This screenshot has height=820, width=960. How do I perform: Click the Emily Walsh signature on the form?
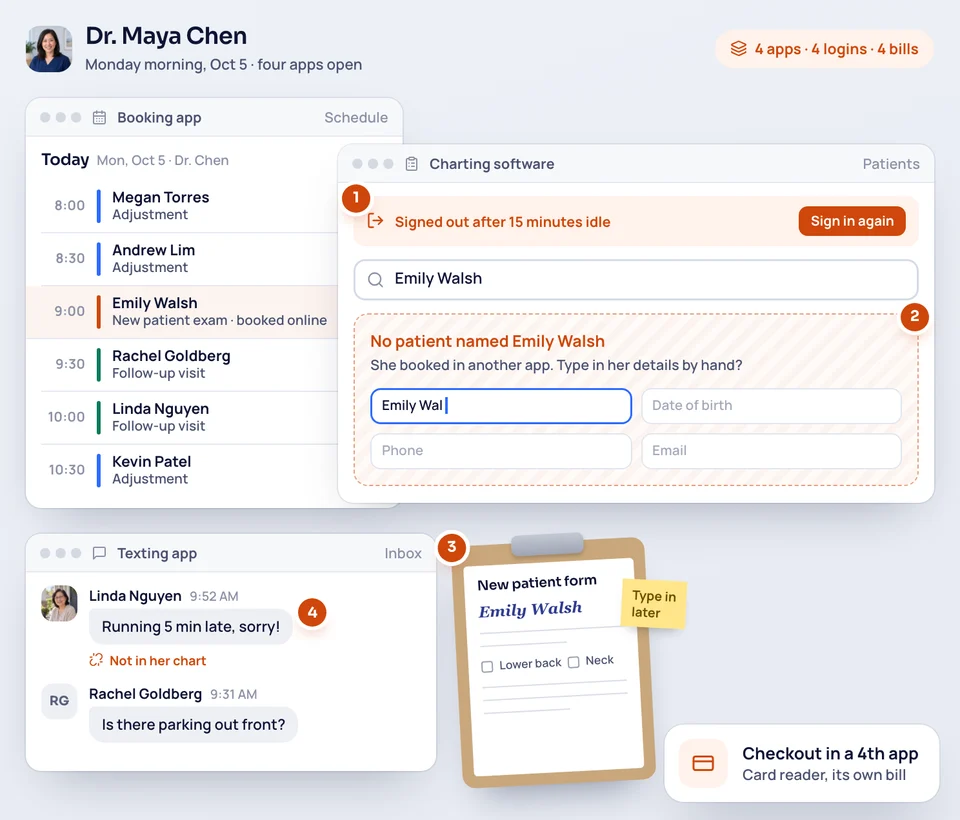[530, 609]
